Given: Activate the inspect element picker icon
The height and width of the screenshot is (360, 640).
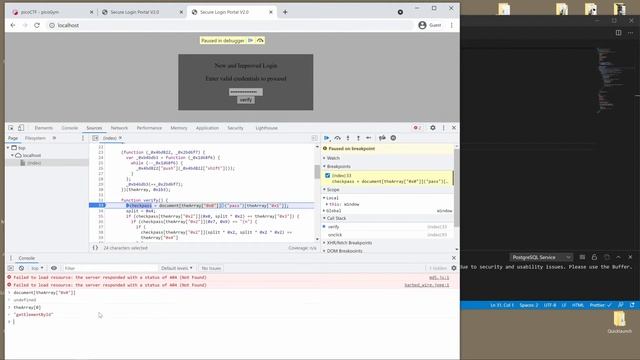Looking at the screenshot, I should [x=11, y=128].
